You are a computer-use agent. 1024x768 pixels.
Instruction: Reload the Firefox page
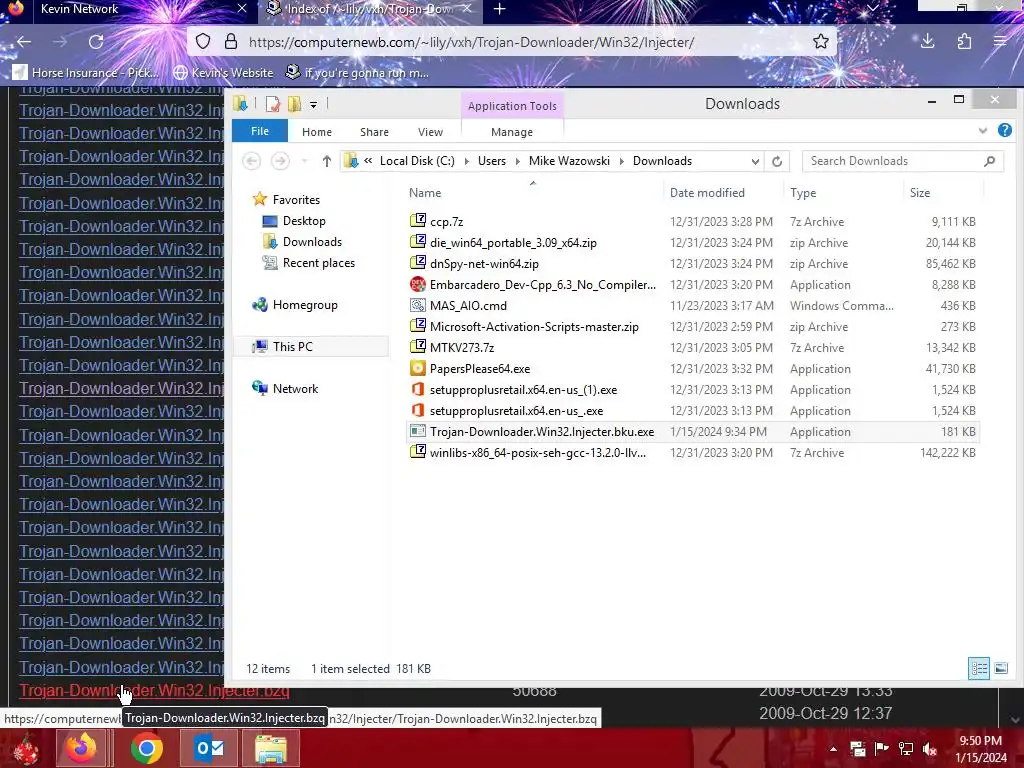click(x=96, y=42)
